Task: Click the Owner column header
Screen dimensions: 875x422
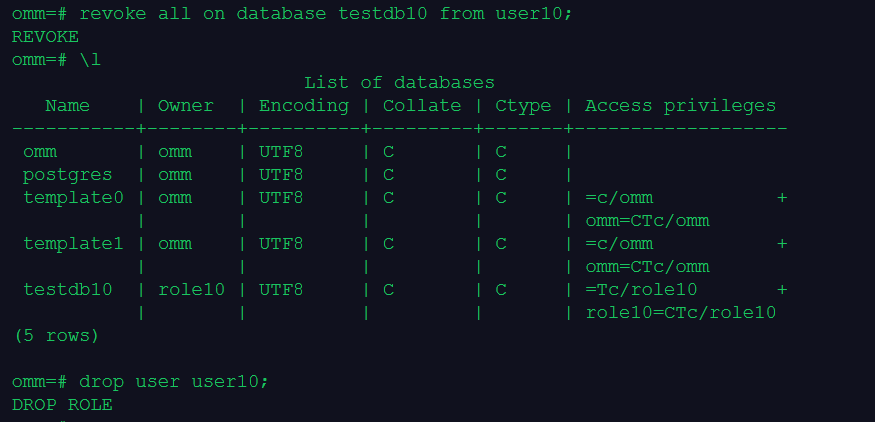Action: tap(186, 106)
